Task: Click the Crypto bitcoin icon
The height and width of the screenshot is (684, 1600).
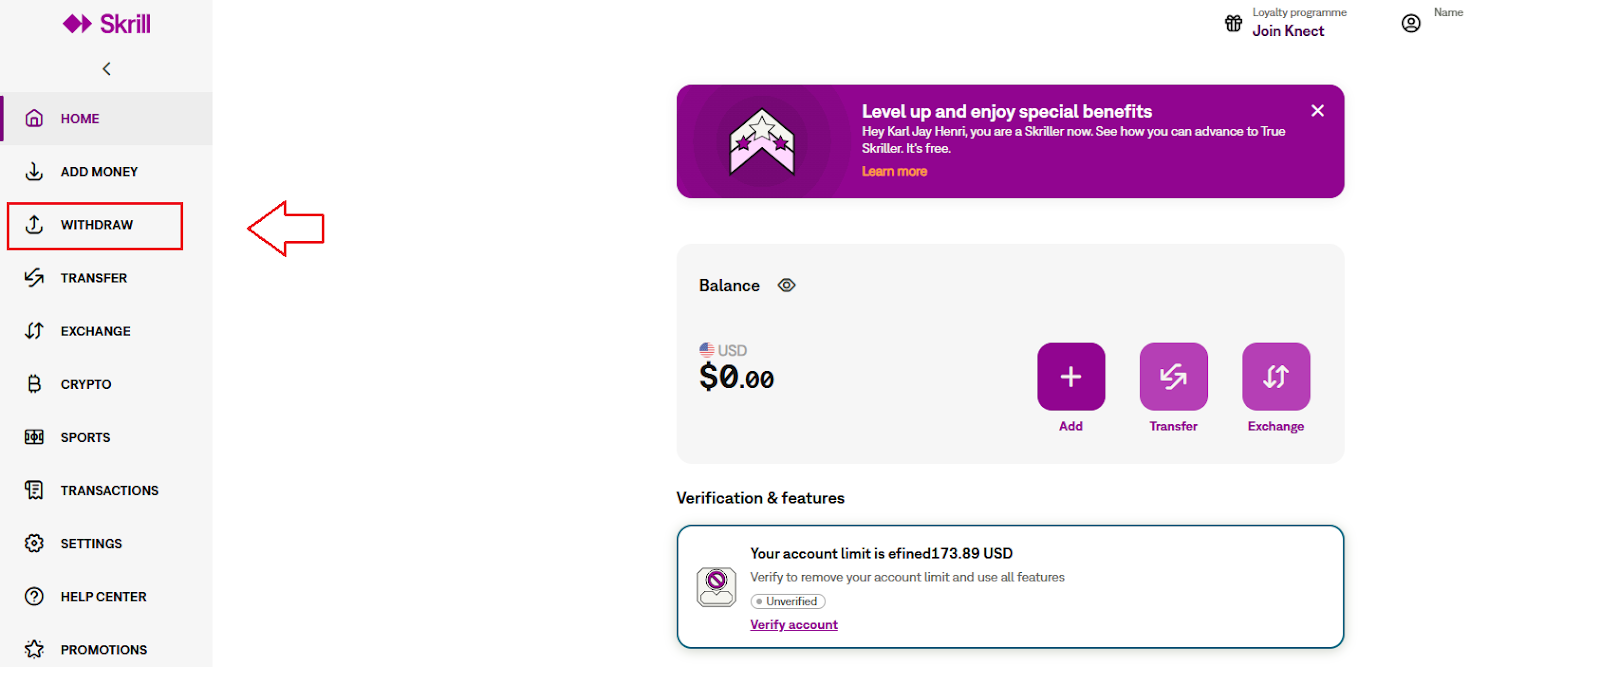Action: coord(34,384)
